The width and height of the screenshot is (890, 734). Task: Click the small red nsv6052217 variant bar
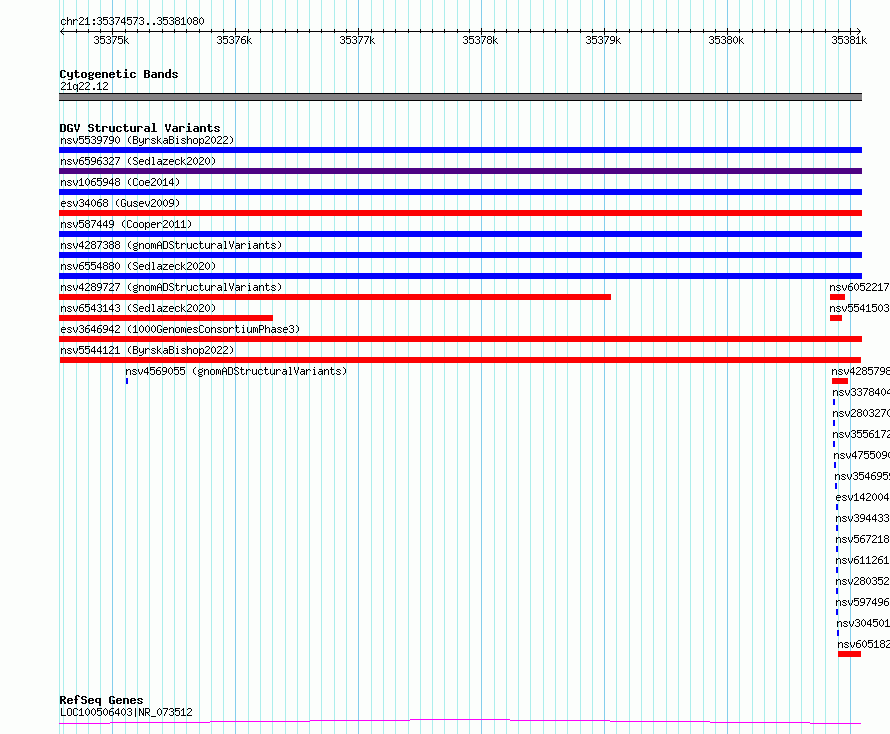(837, 297)
